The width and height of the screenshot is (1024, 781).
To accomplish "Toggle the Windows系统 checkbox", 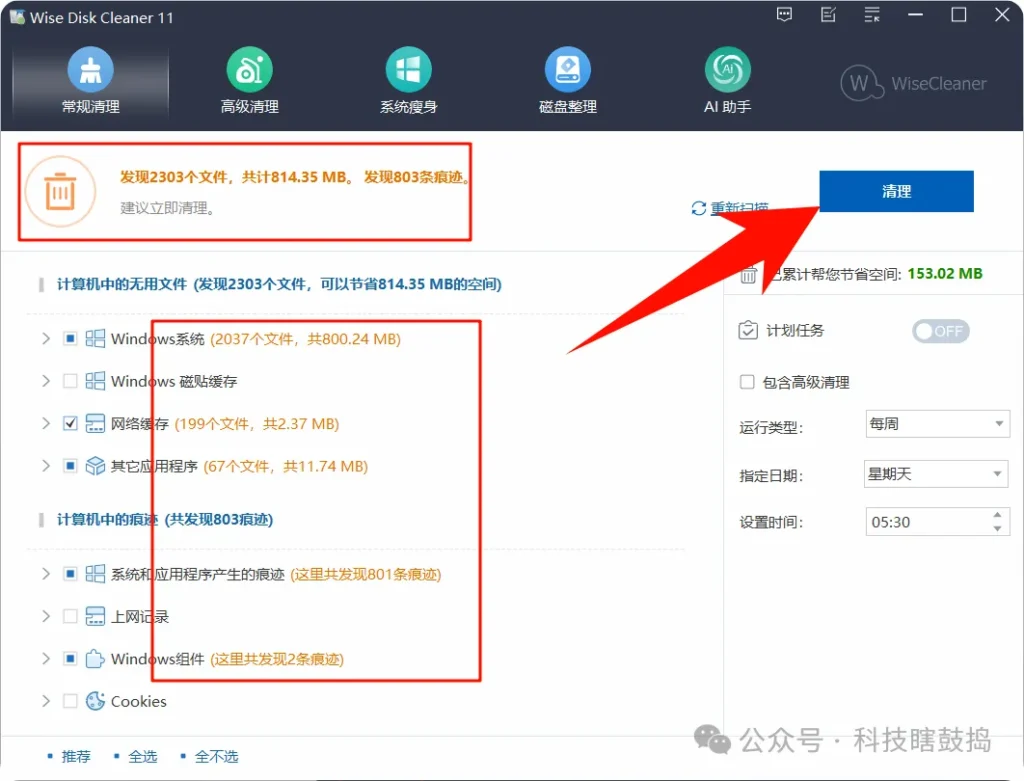I will tap(70, 338).
